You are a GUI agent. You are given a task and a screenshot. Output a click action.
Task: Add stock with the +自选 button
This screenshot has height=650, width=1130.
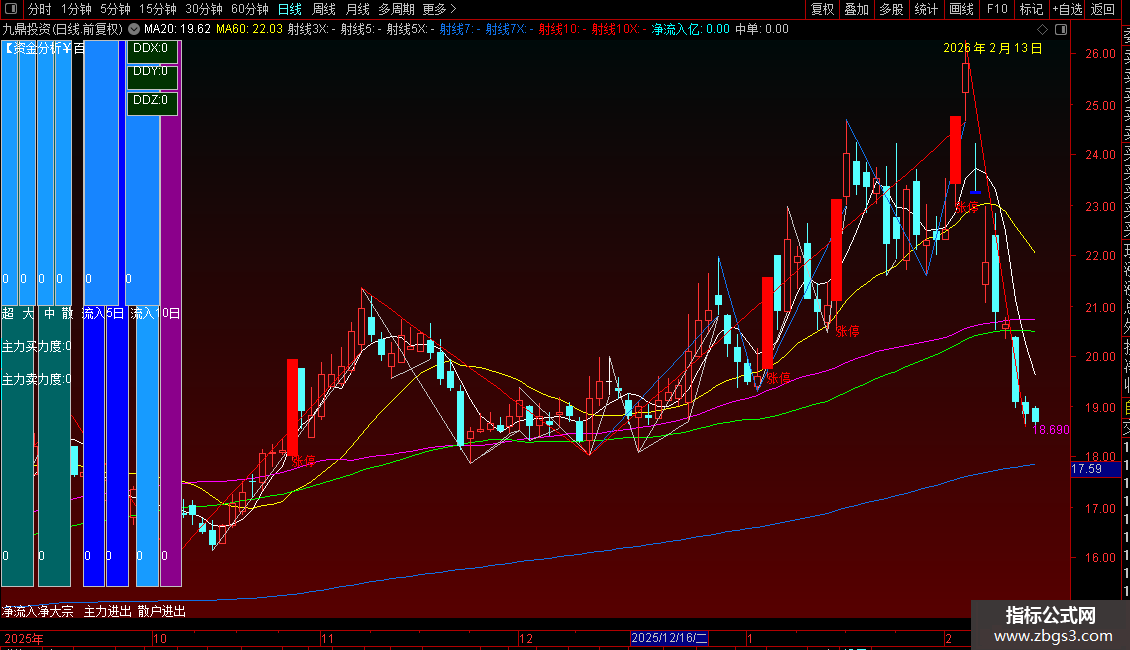(1067, 9)
